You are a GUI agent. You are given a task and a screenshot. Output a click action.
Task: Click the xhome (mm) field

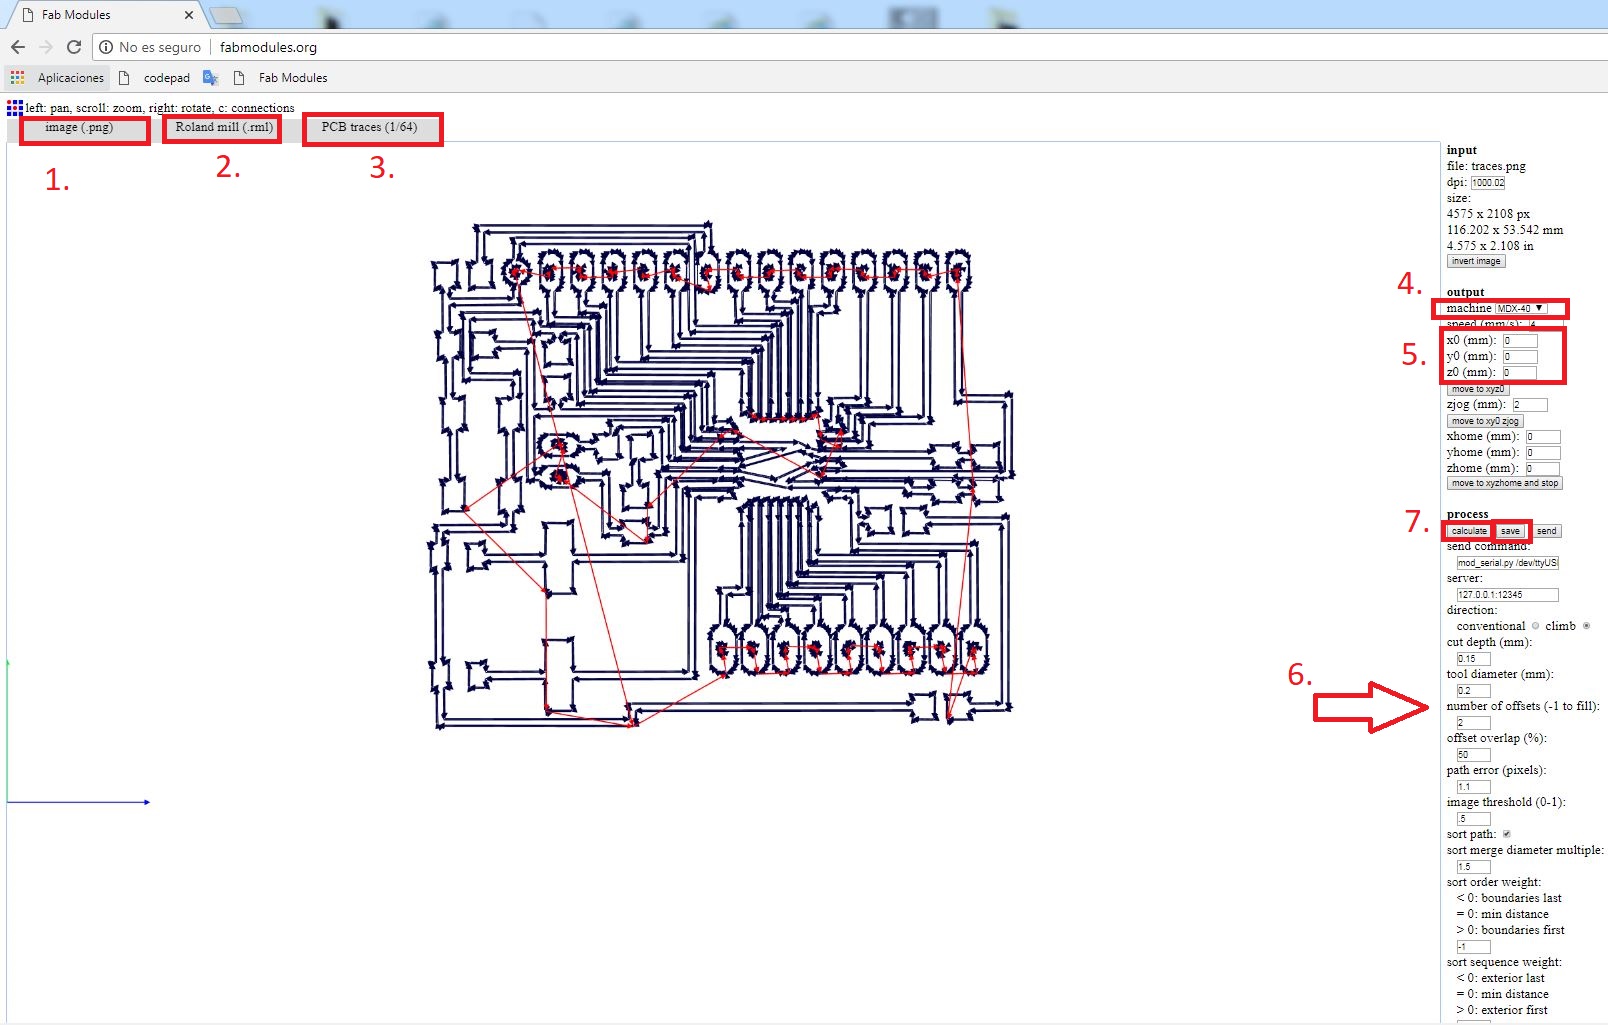1543,437
